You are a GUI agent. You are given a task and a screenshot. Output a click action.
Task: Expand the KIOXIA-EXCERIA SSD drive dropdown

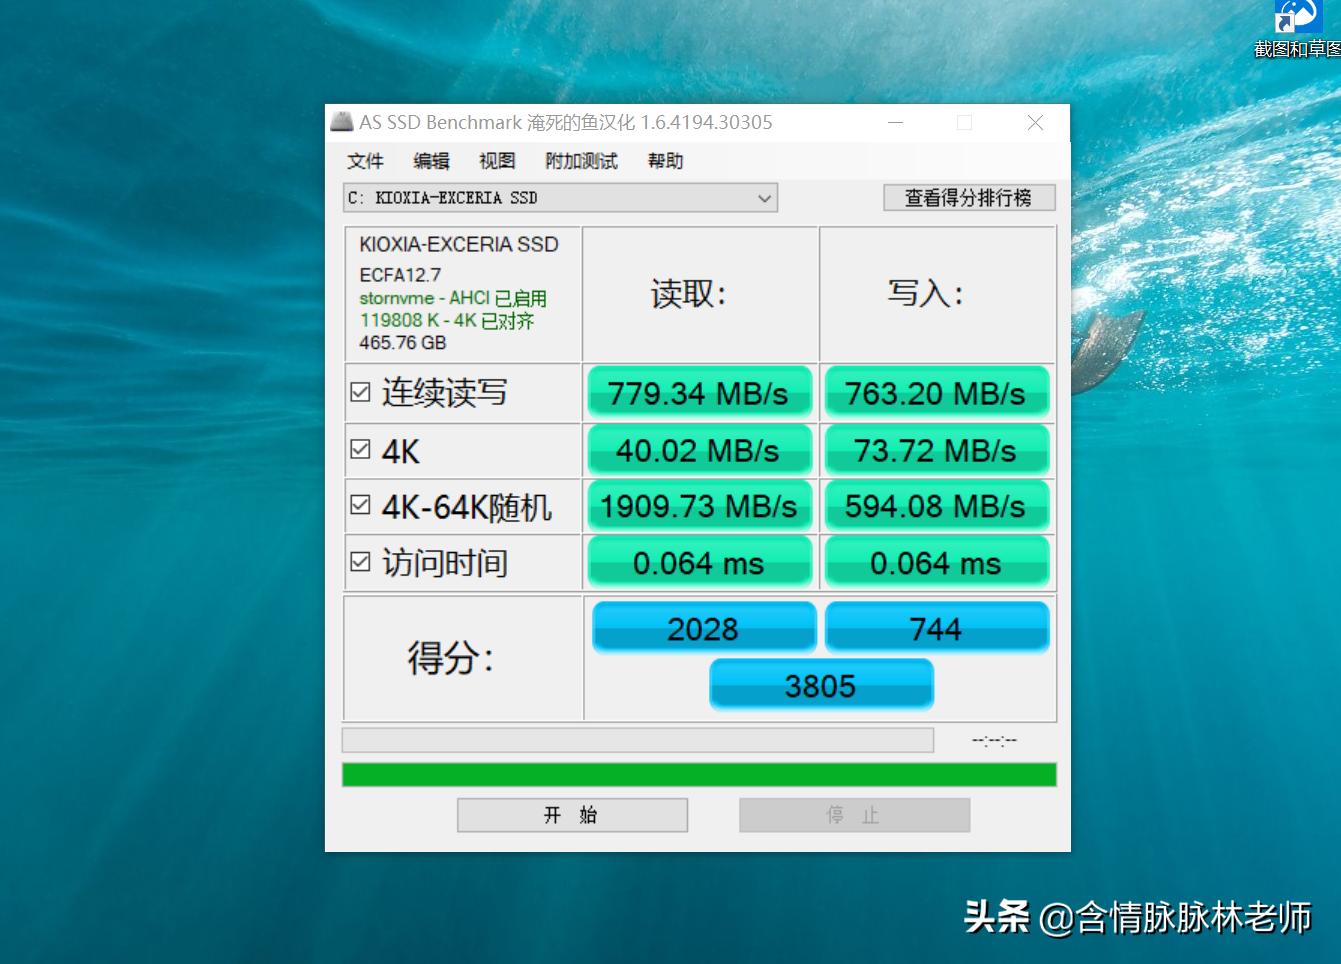(763, 197)
